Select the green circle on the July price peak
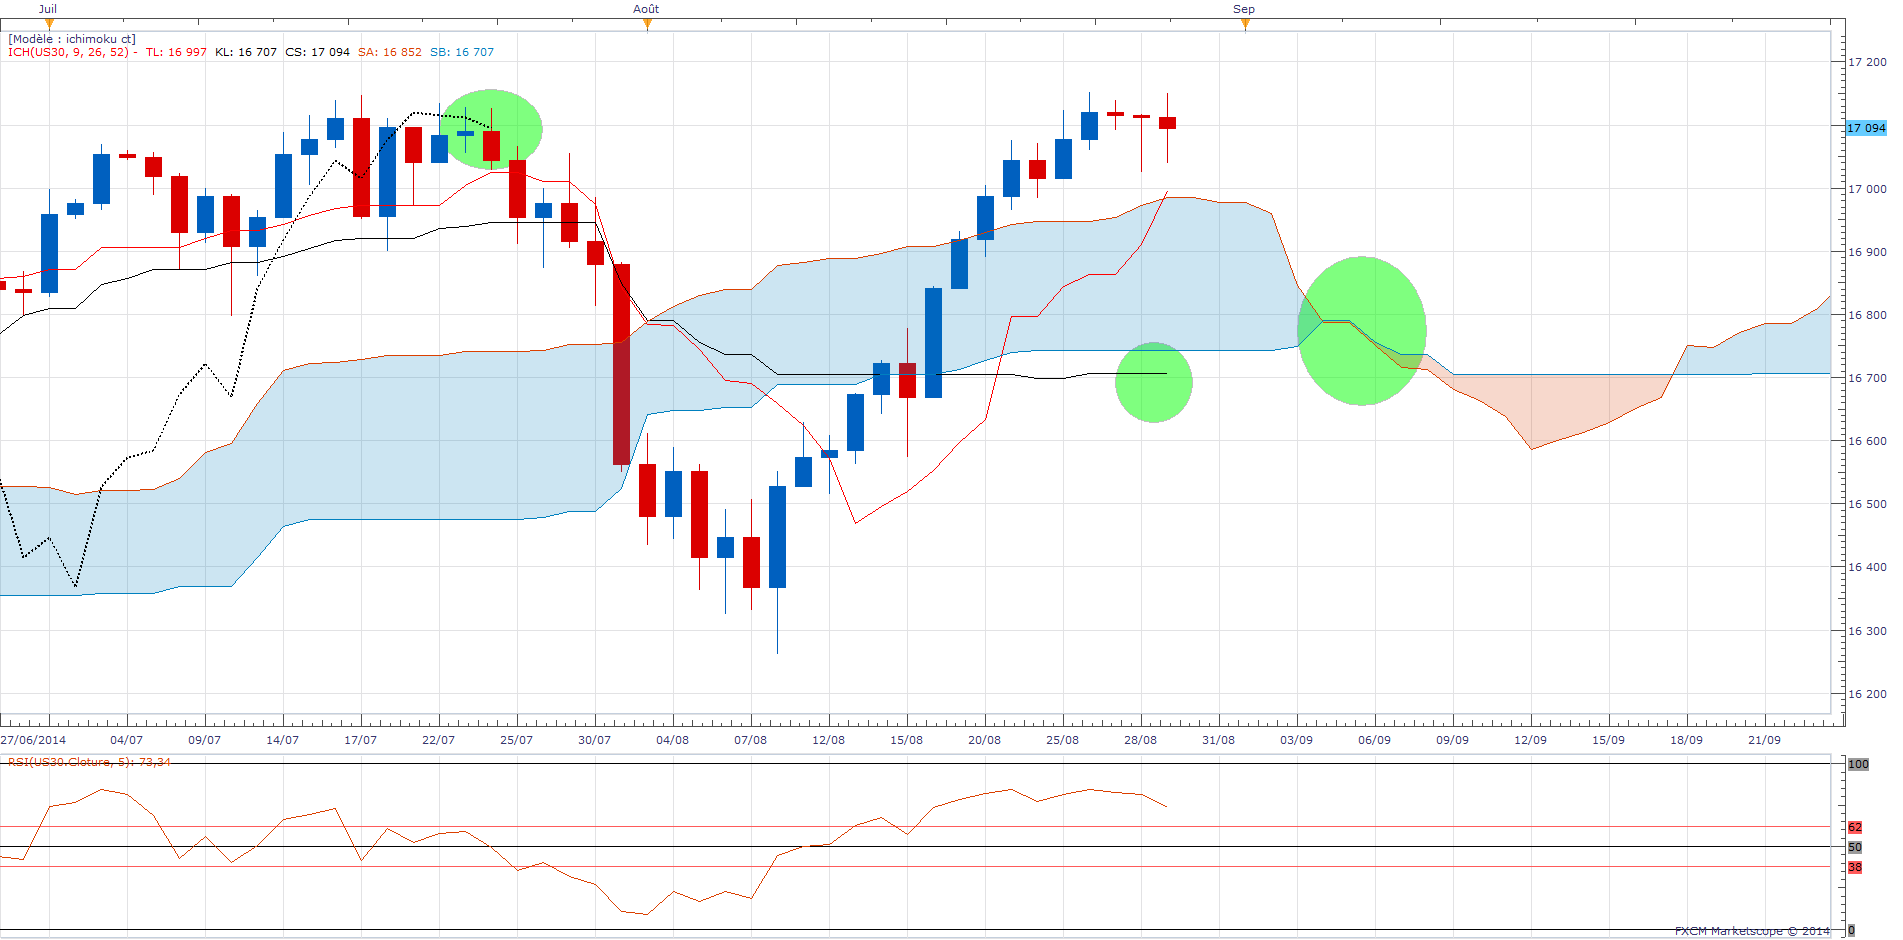This screenshot has width=1903, height=940. [x=491, y=129]
